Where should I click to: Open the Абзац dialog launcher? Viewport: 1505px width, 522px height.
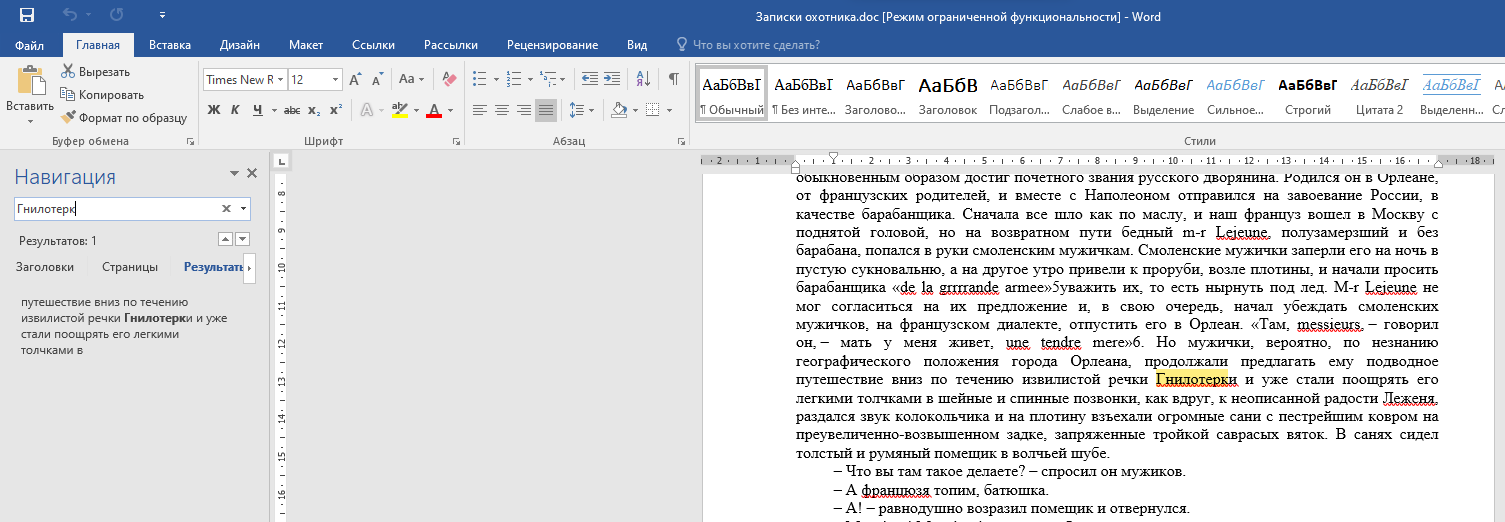click(681, 142)
